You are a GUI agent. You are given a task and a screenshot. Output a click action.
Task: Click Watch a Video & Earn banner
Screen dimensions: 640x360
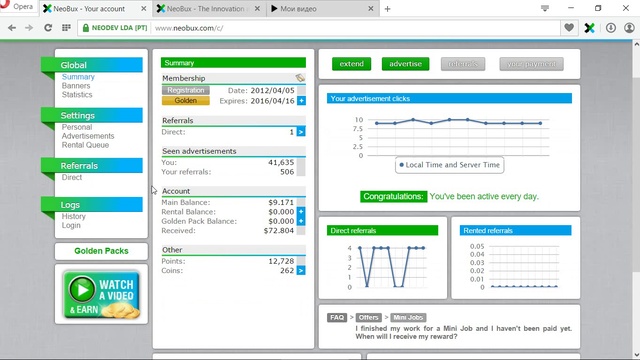click(x=101, y=294)
